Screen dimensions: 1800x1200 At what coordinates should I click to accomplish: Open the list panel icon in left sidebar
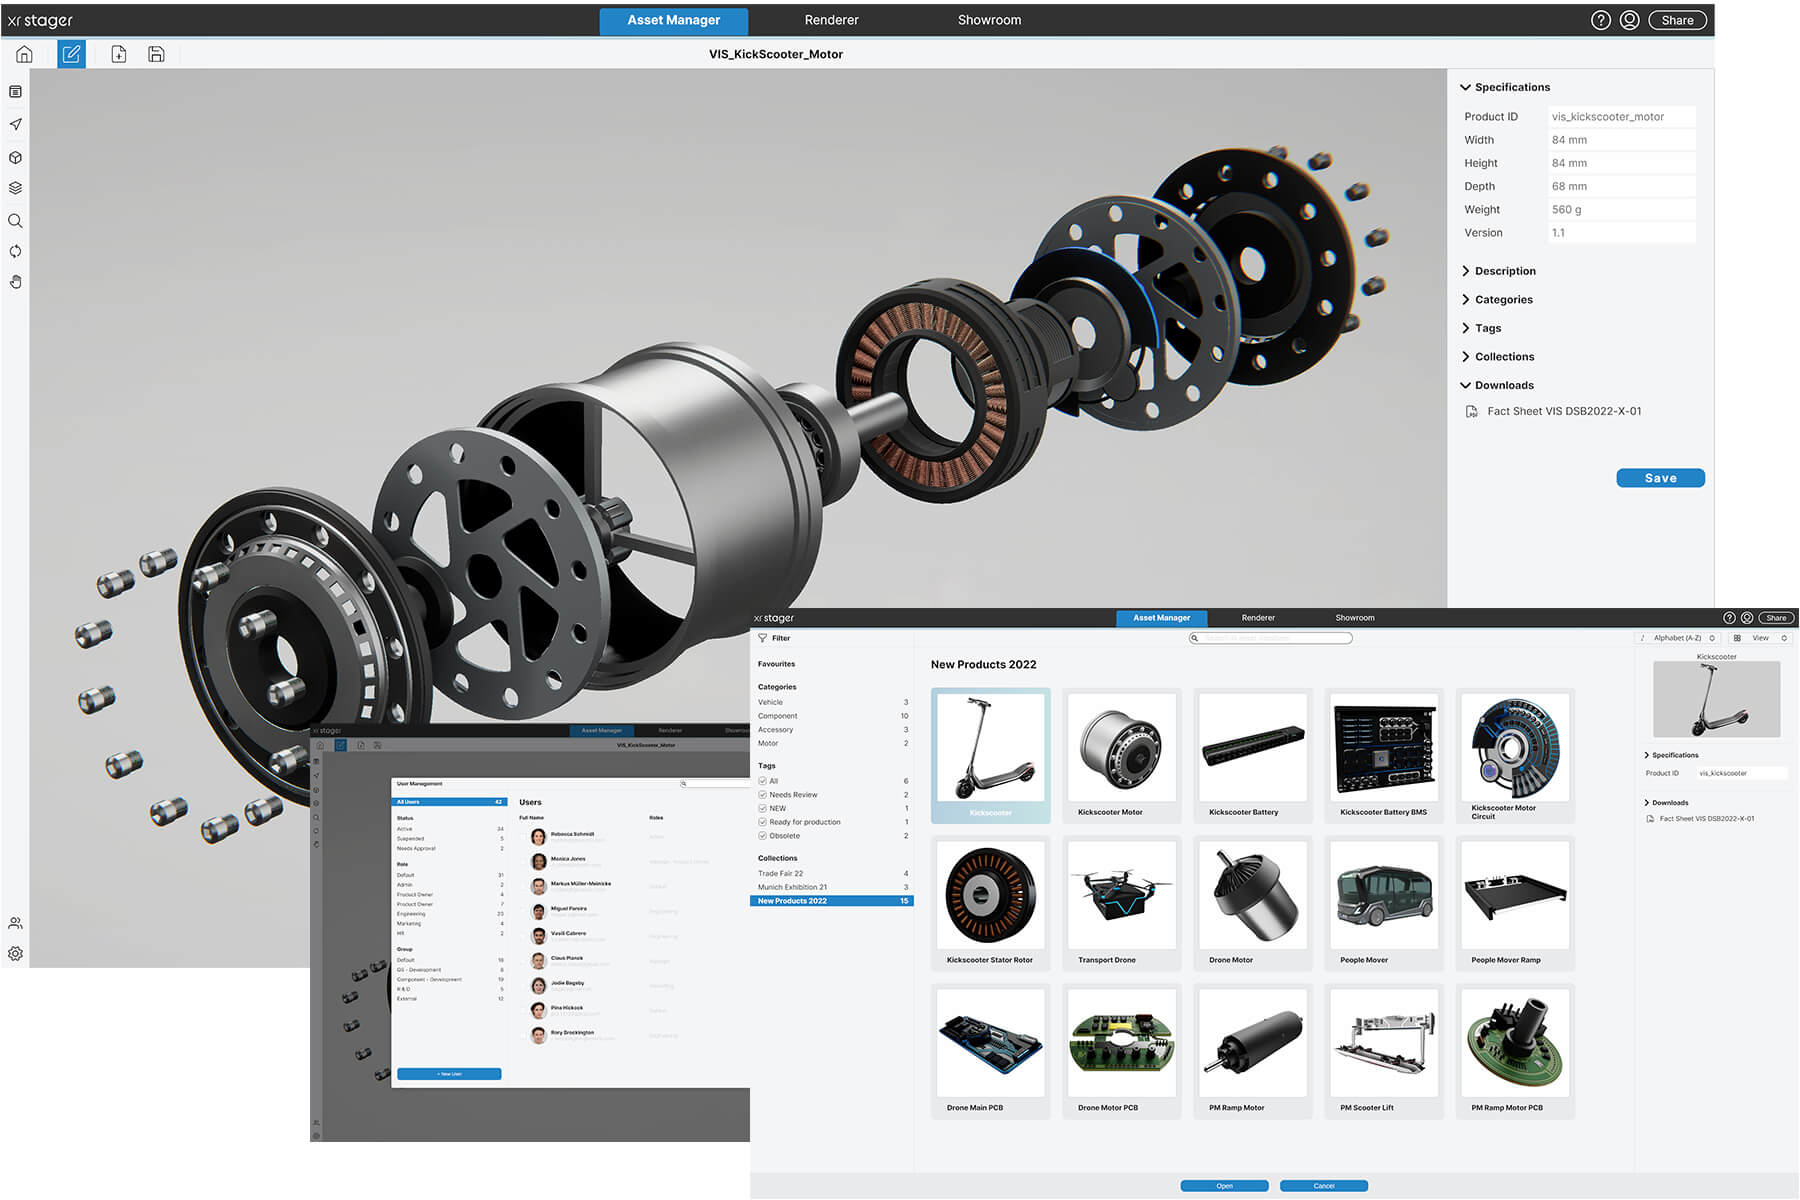pos(15,92)
